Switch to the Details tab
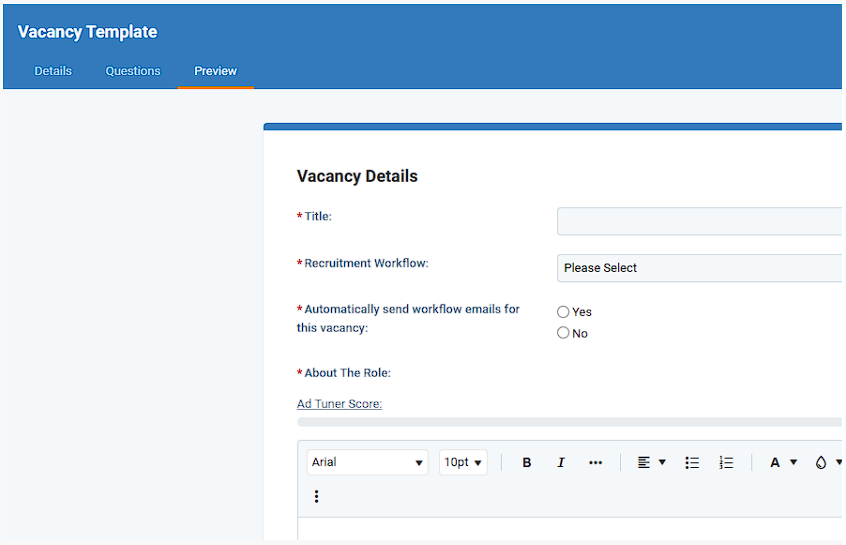This screenshot has height=545, width=846. tap(53, 71)
